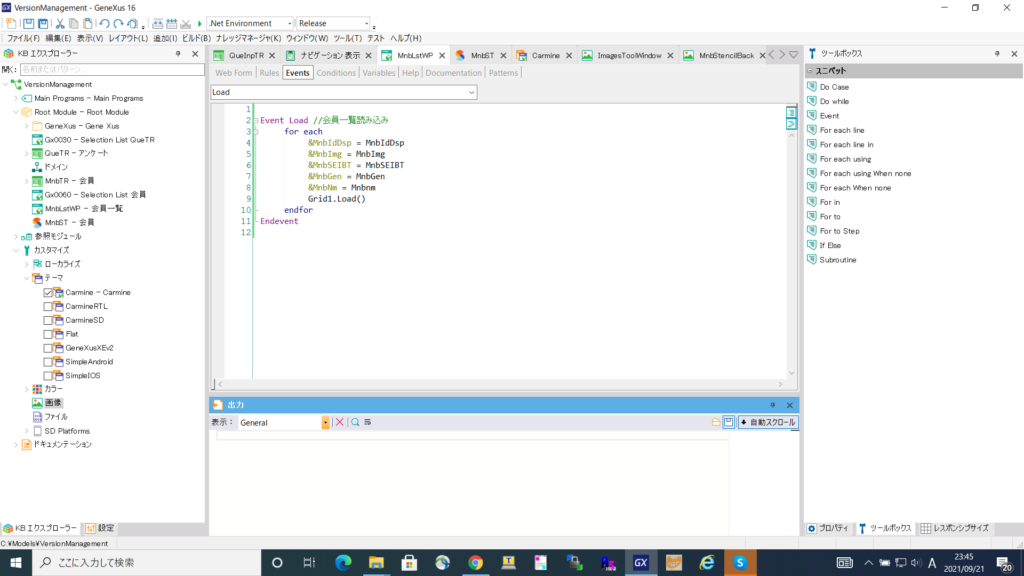Switch to the Variables tab
This screenshot has height=576, width=1024.
click(379, 73)
